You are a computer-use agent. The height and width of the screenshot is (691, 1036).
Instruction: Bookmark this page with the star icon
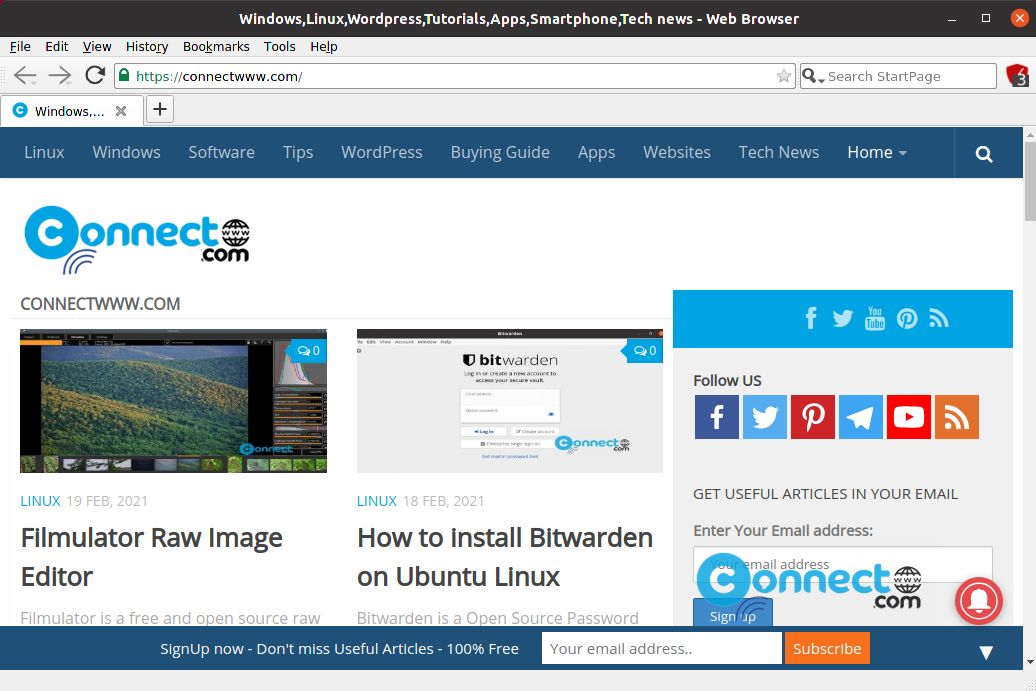(x=784, y=76)
